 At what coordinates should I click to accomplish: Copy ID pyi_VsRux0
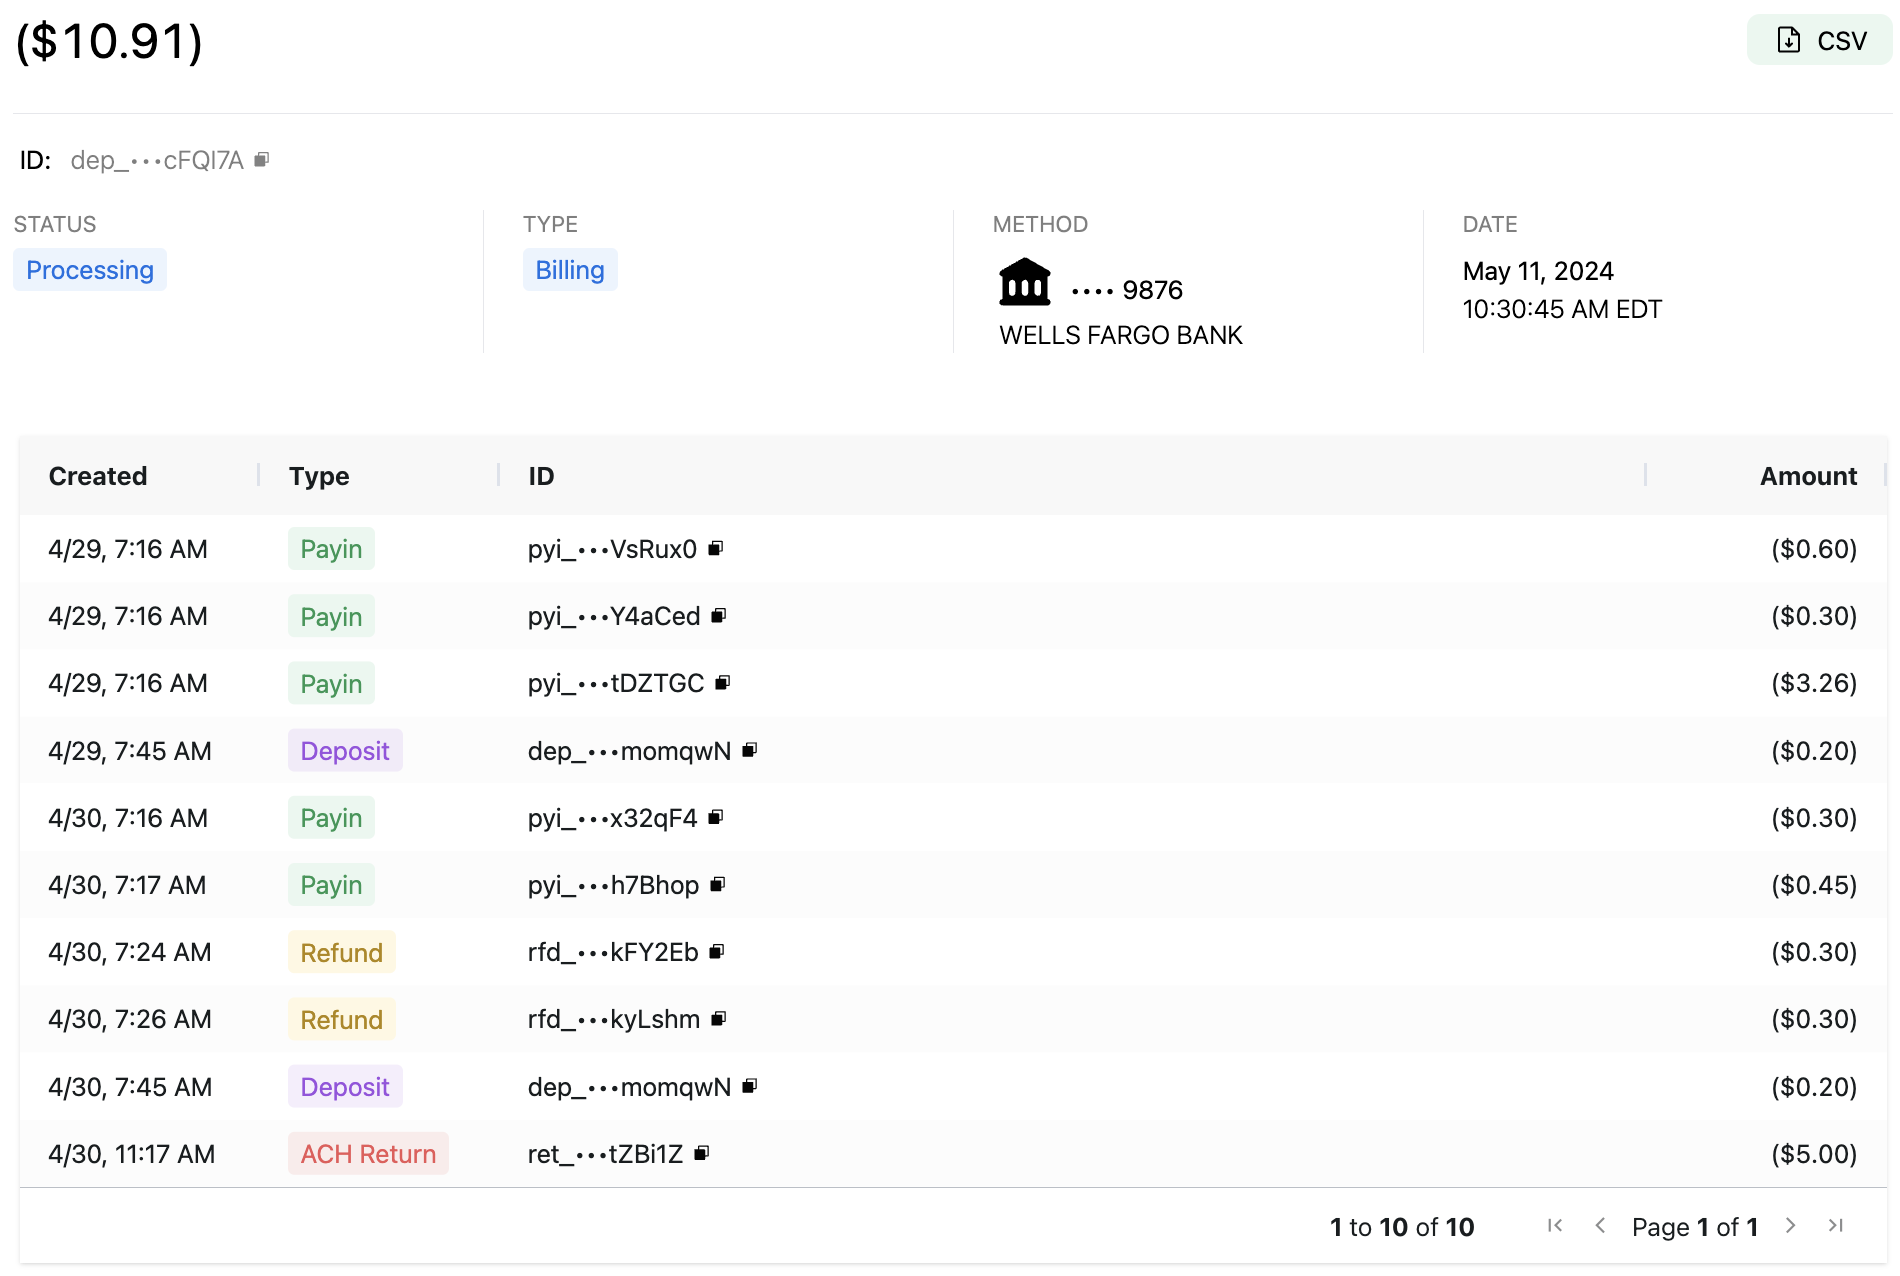pos(716,548)
